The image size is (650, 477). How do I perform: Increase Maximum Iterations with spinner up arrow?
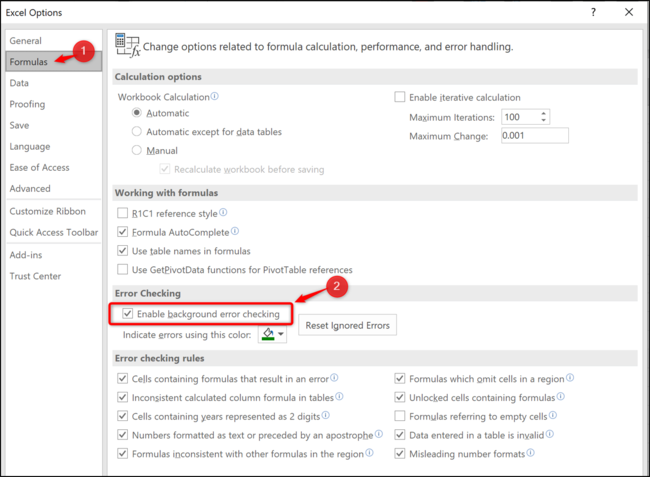pyautogui.click(x=543, y=113)
